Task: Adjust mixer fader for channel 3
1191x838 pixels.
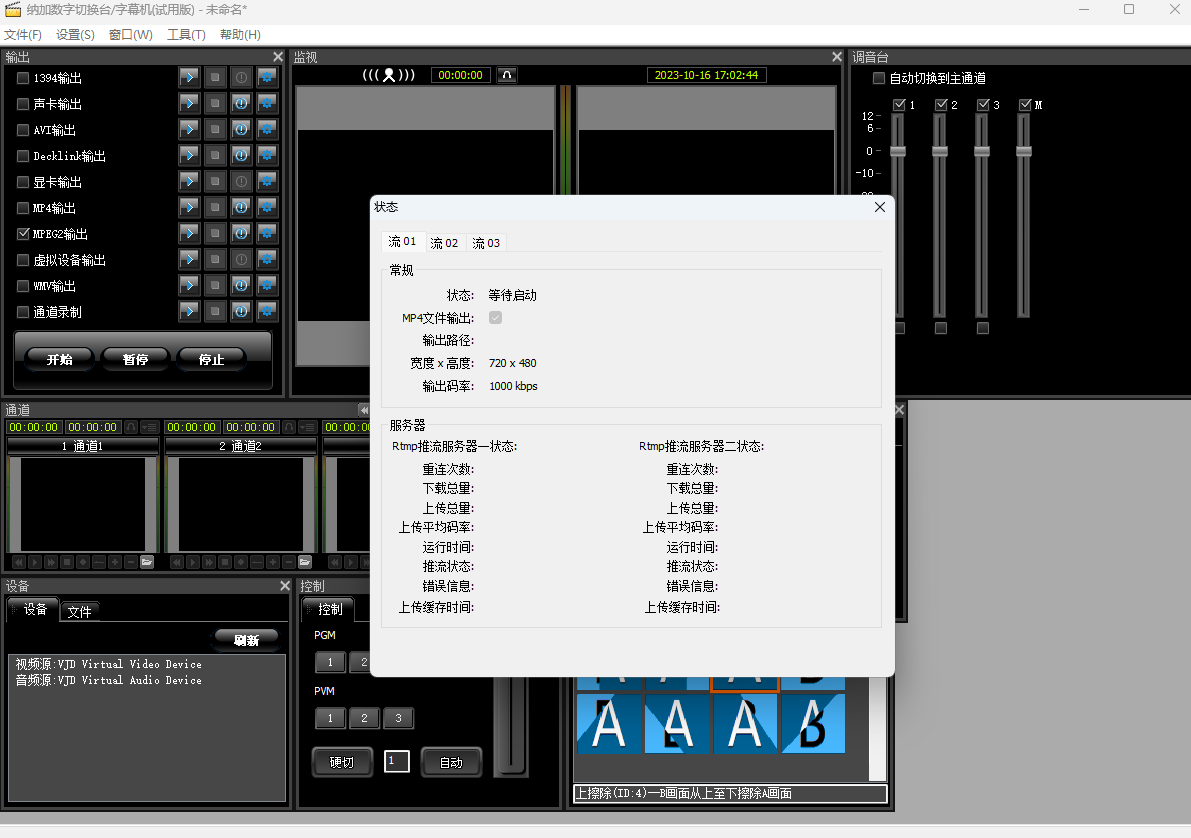Action: pos(982,151)
